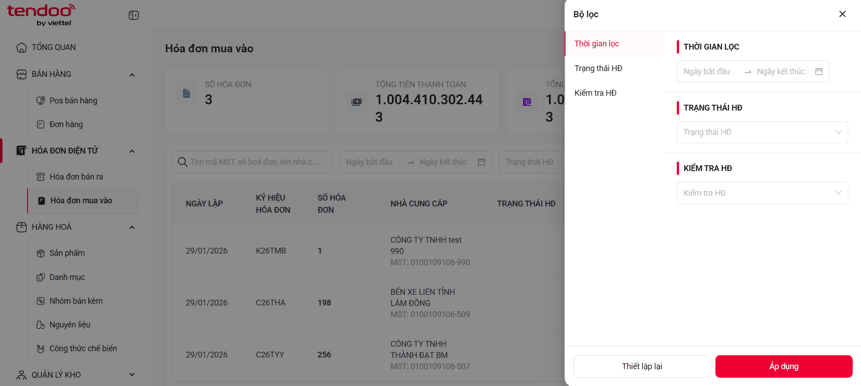This screenshot has width=861, height=386.
Task: Click invoice number 256
Action: tap(324, 355)
